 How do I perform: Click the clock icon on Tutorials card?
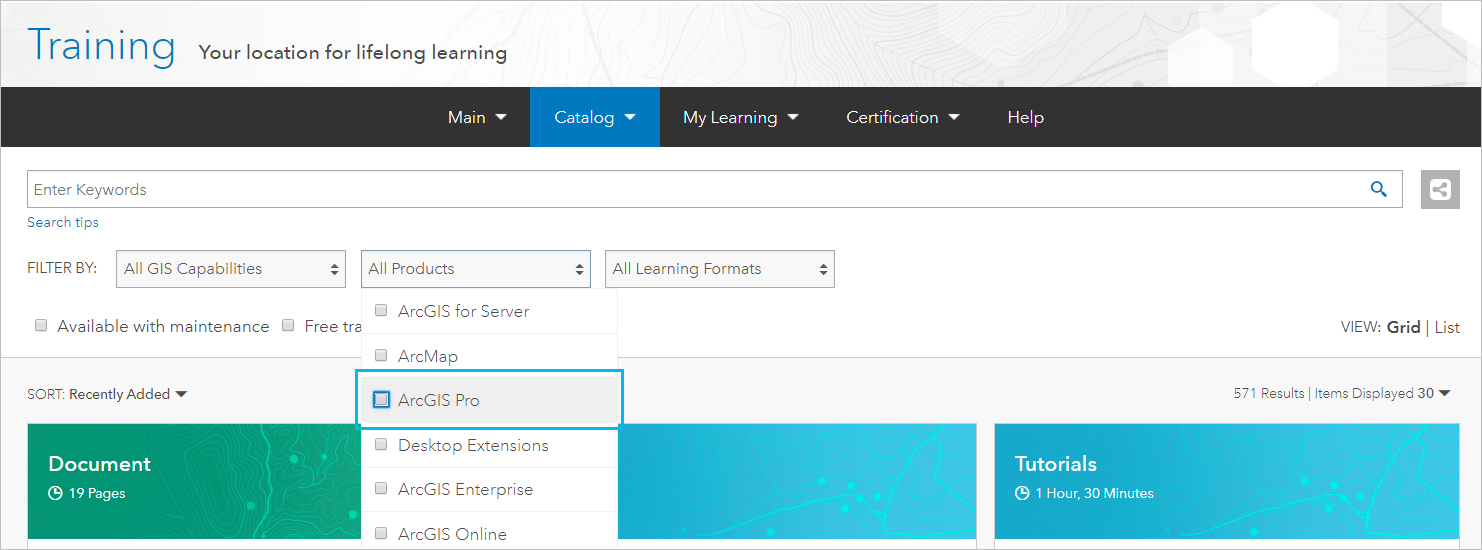point(1022,493)
